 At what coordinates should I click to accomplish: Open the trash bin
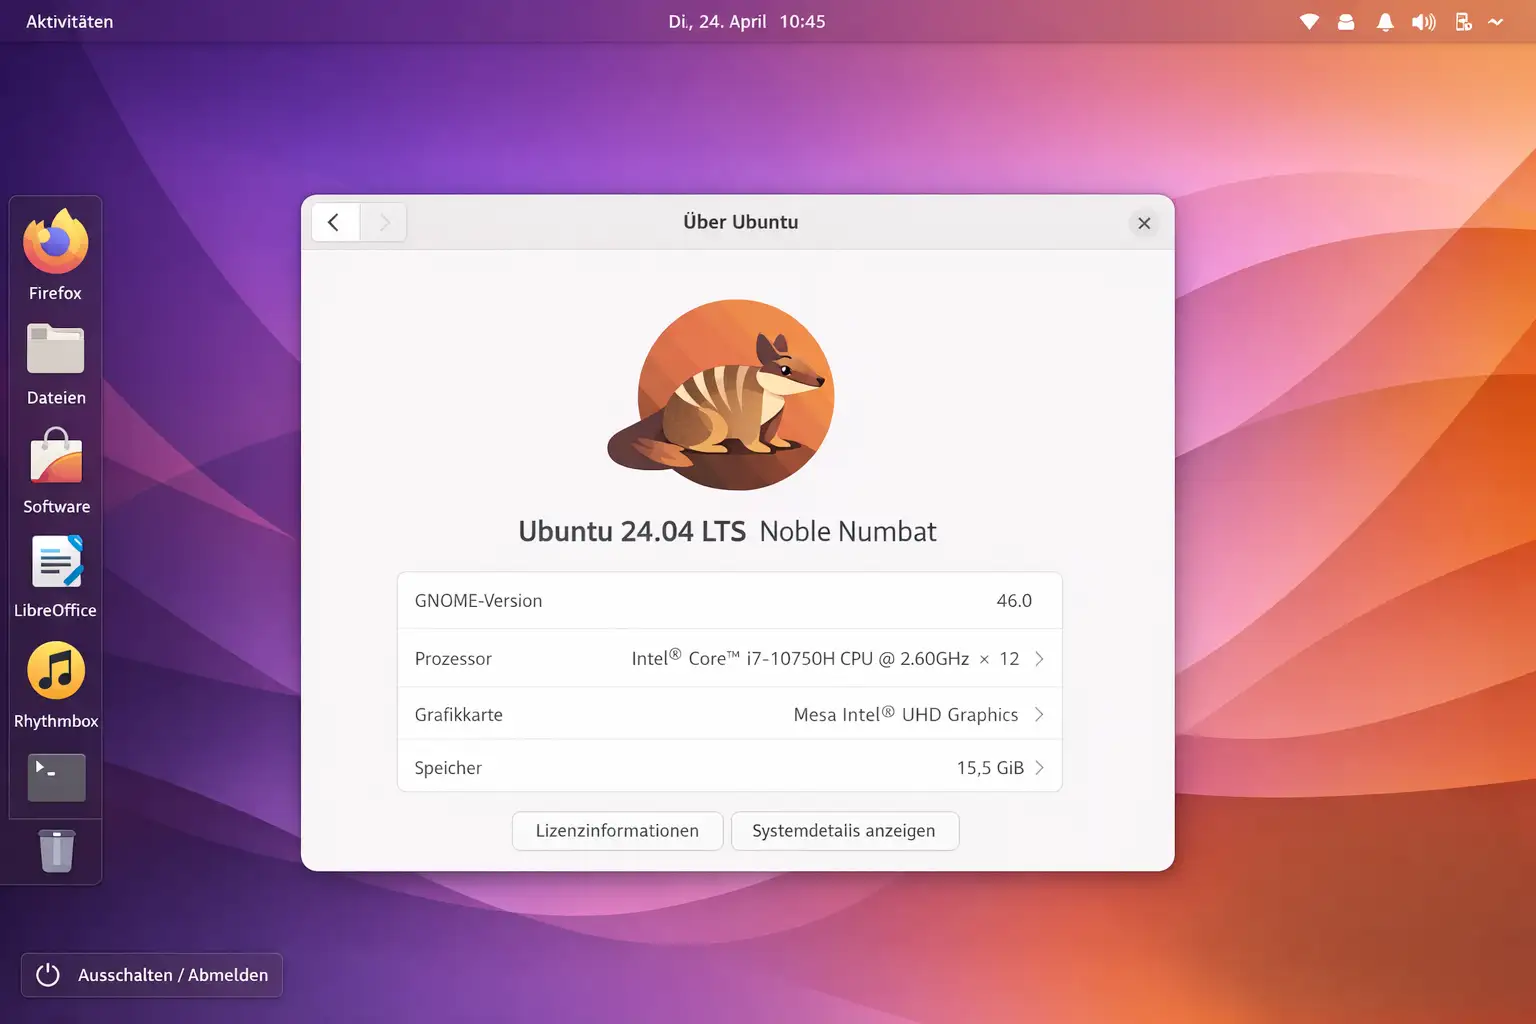click(55, 851)
